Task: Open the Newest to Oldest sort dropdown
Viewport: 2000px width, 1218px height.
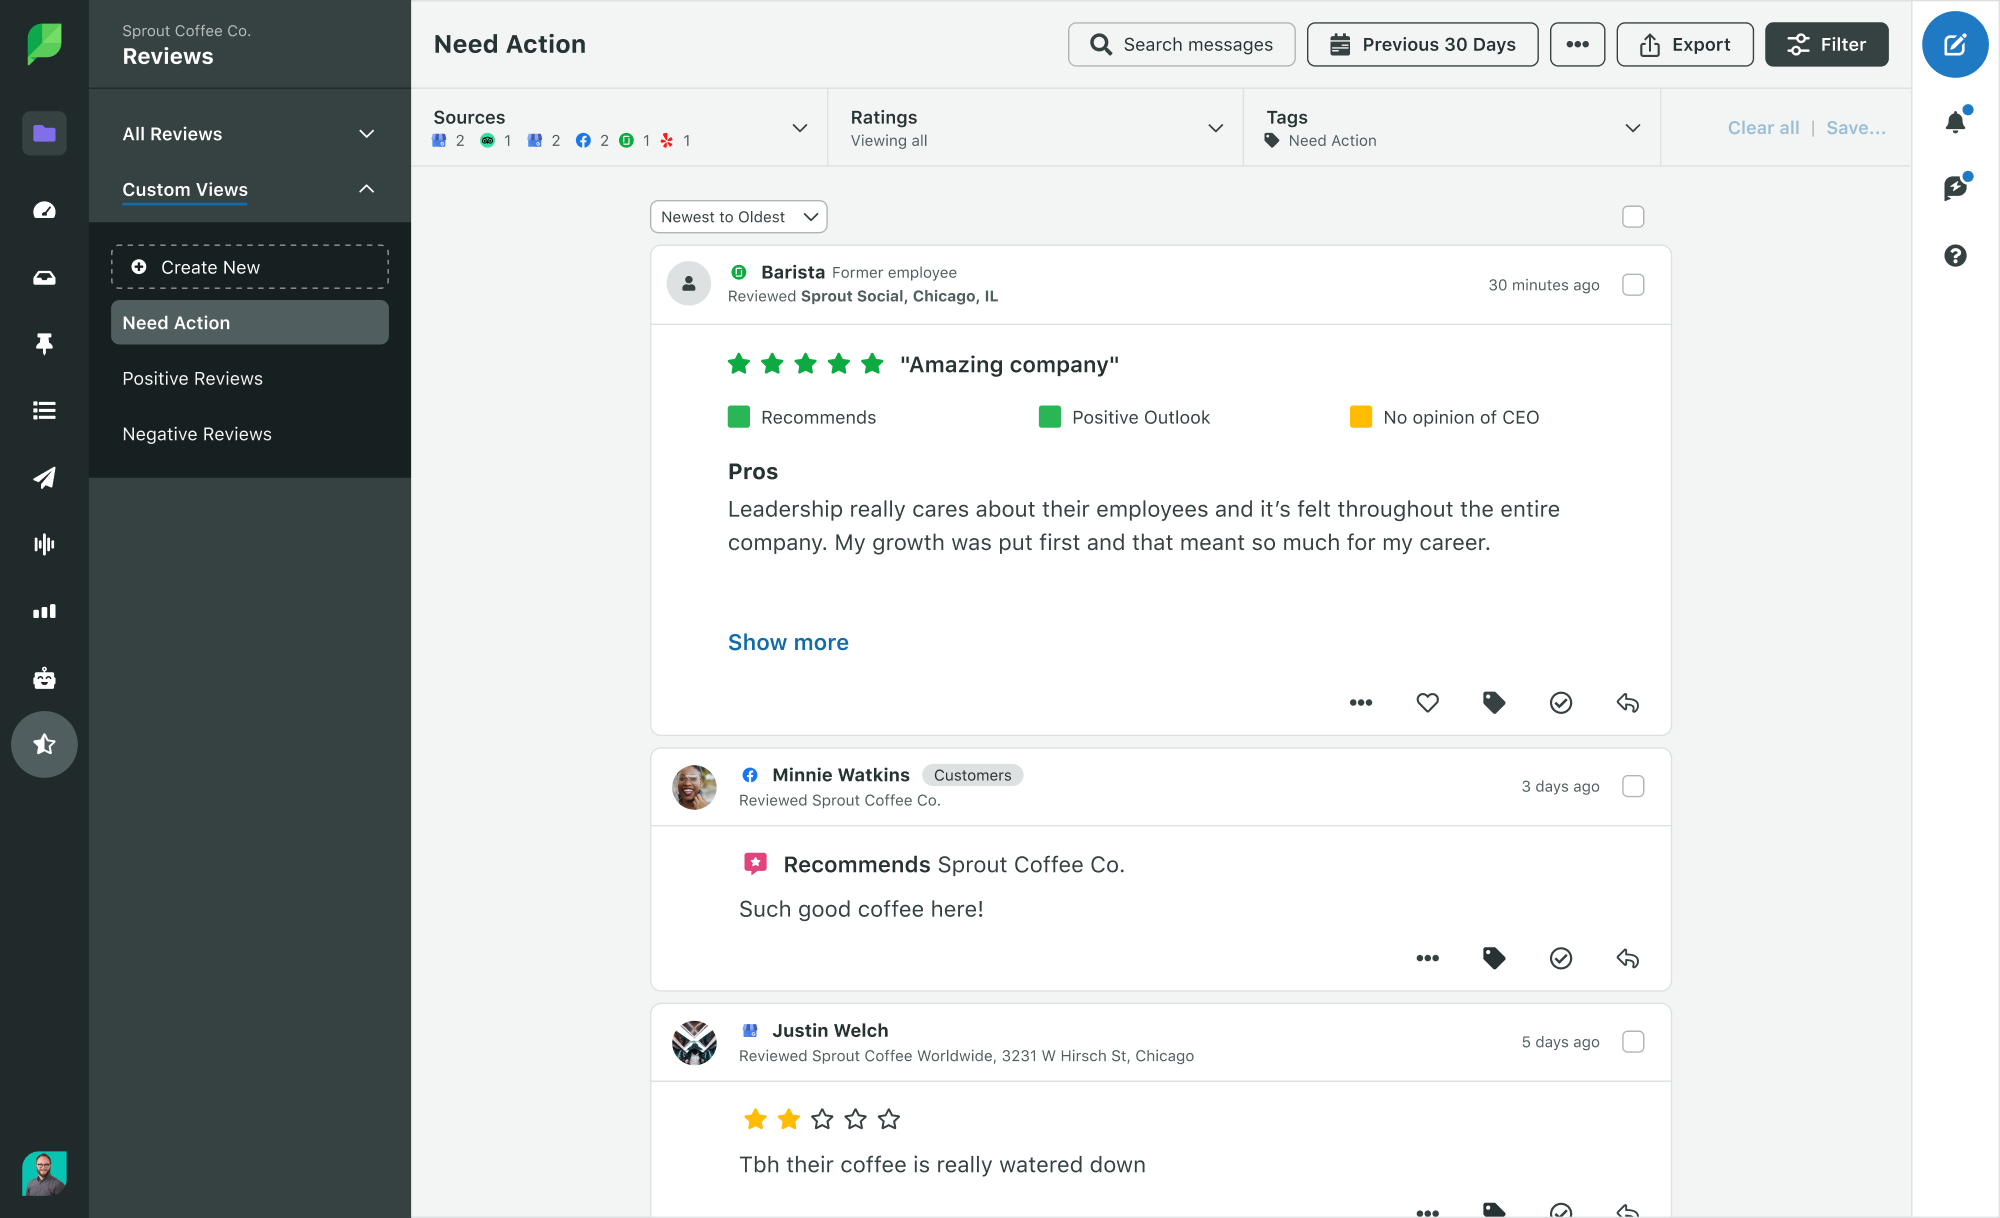Action: [x=737, y=217]
